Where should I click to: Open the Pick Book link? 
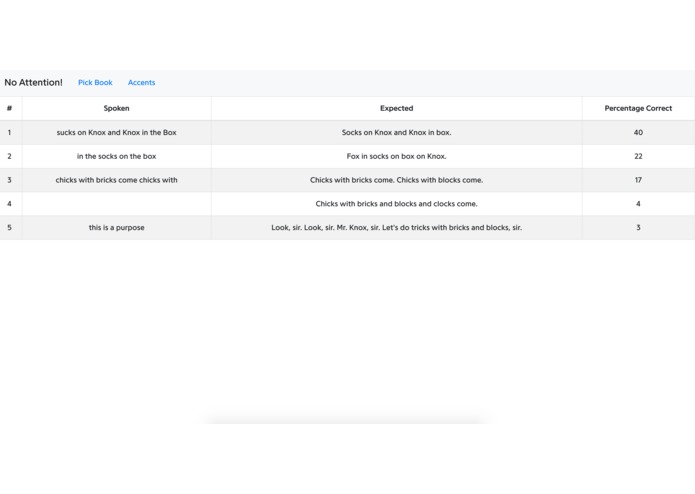tap(95, 82)
